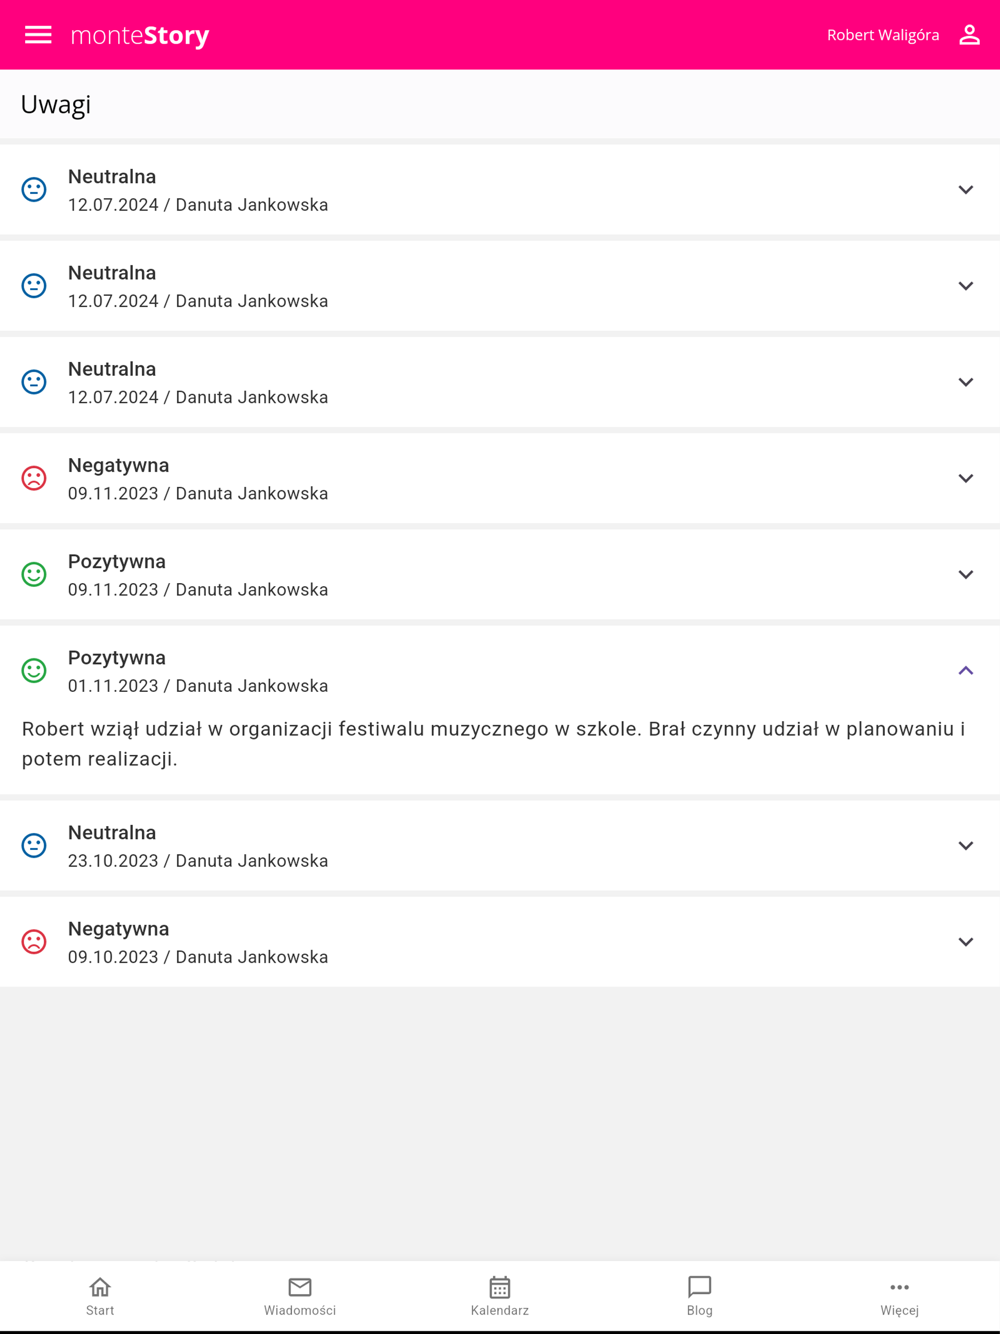Expand the Neutralna 23.10.2023 note chevron
The image size is (1000, 1334).
tap(966, 845)
